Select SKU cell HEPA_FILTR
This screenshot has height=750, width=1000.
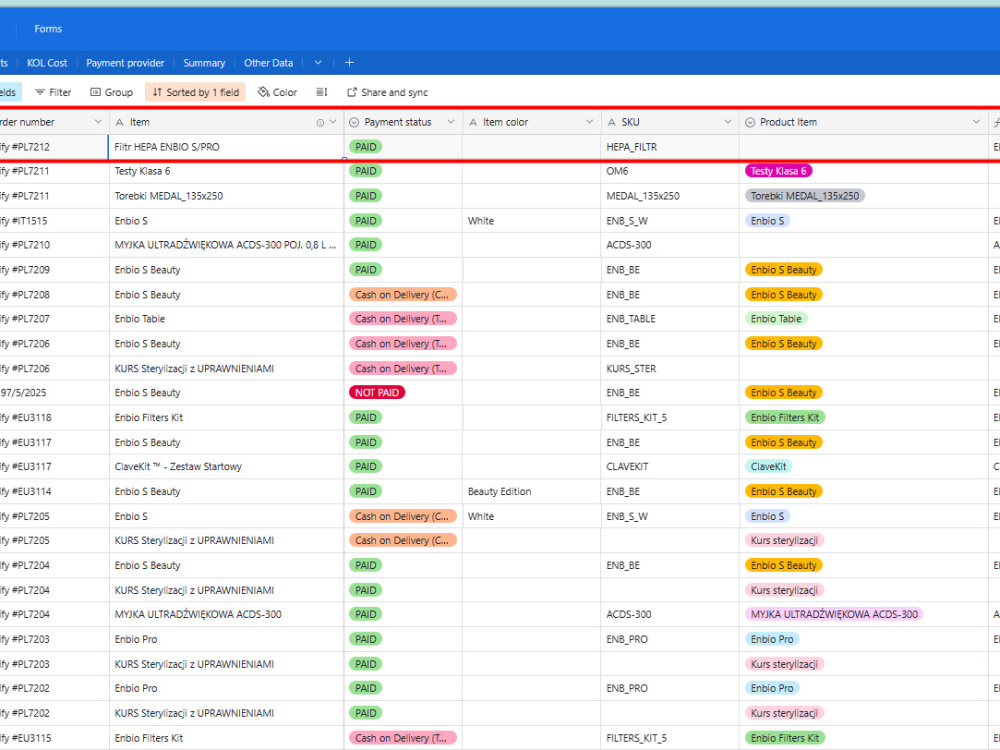(x=670, y=147)
